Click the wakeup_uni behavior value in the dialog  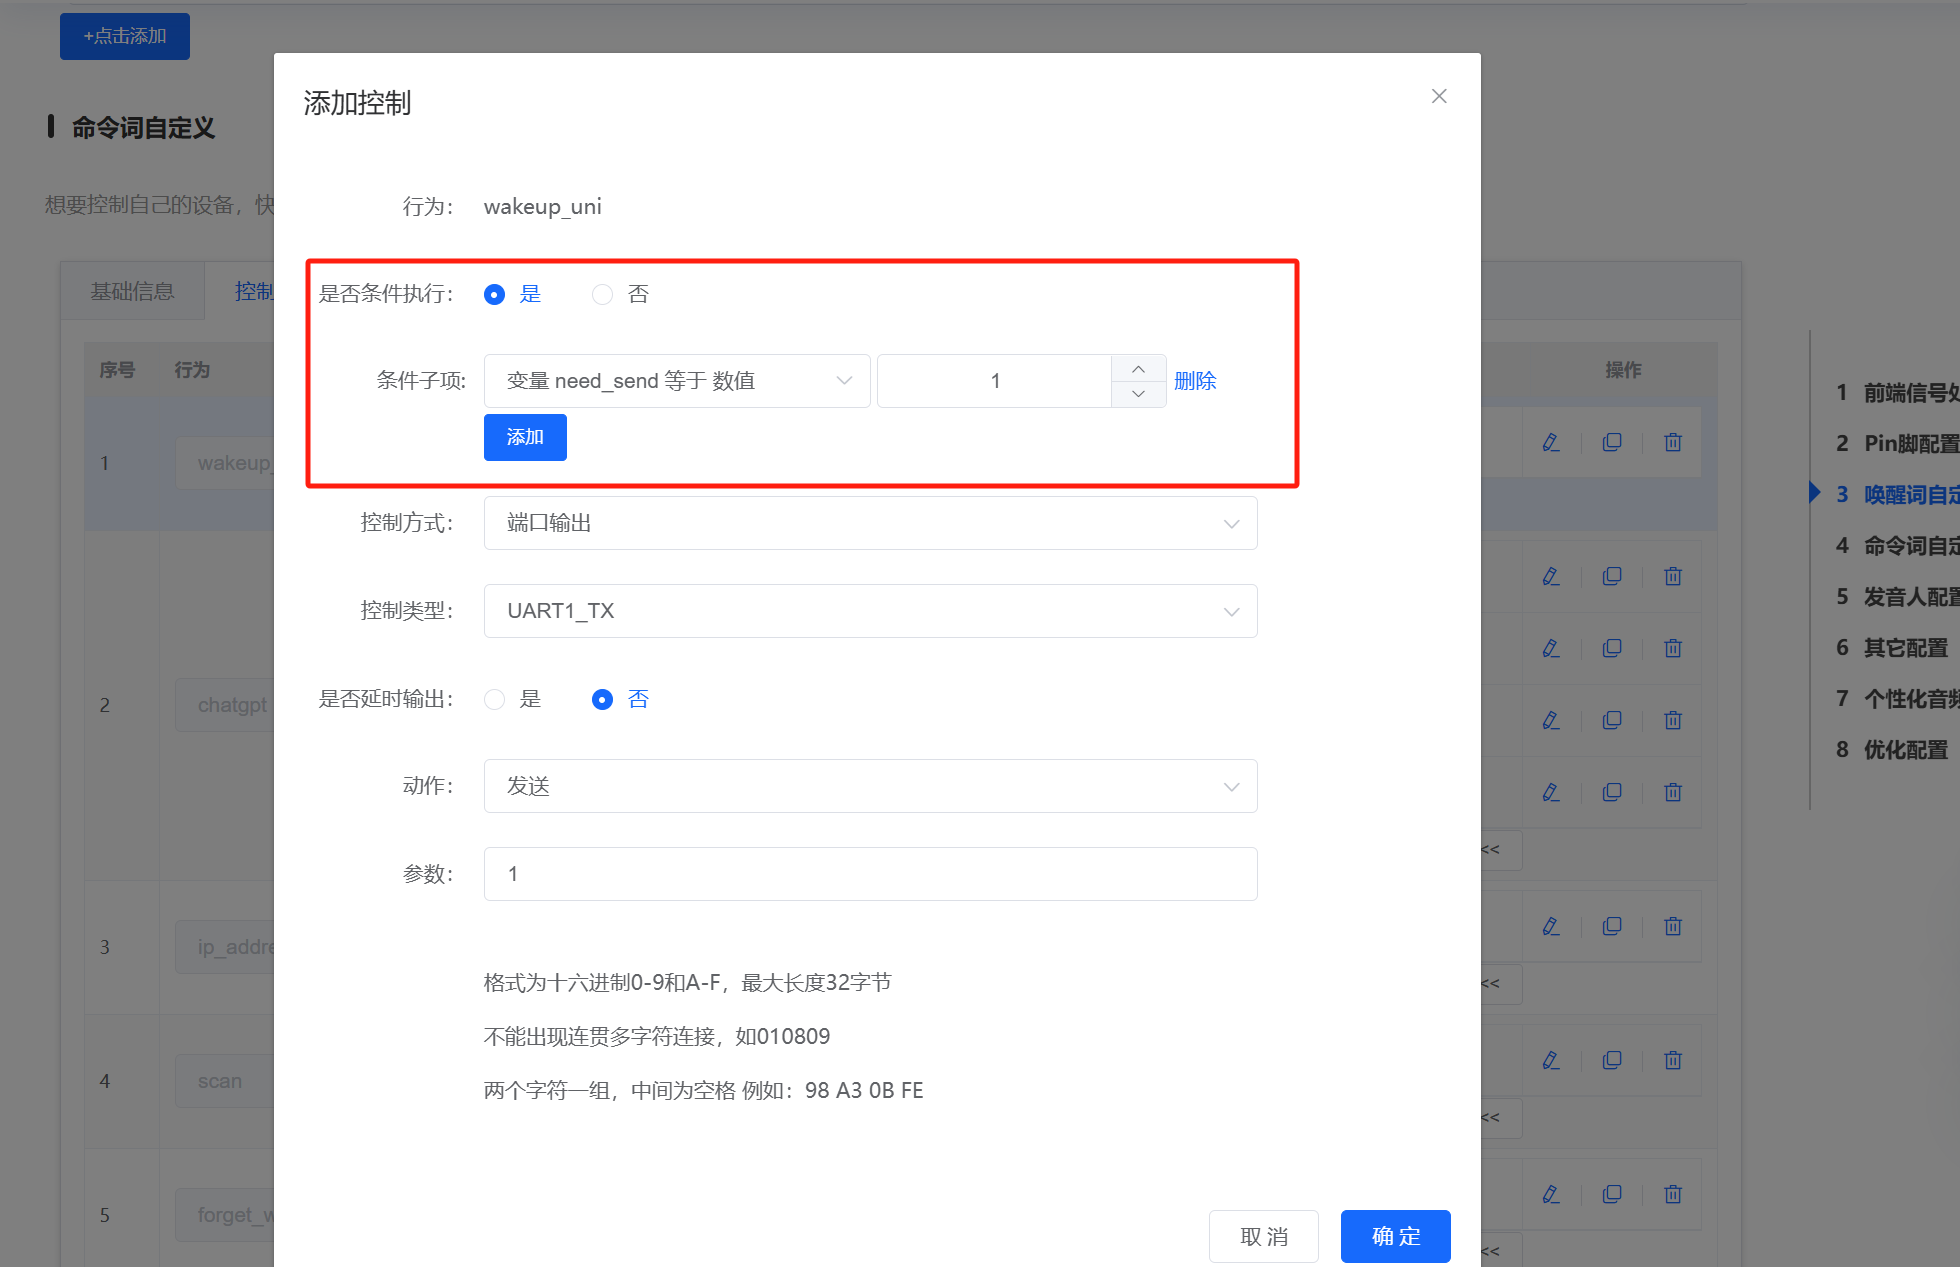point(542,206)
